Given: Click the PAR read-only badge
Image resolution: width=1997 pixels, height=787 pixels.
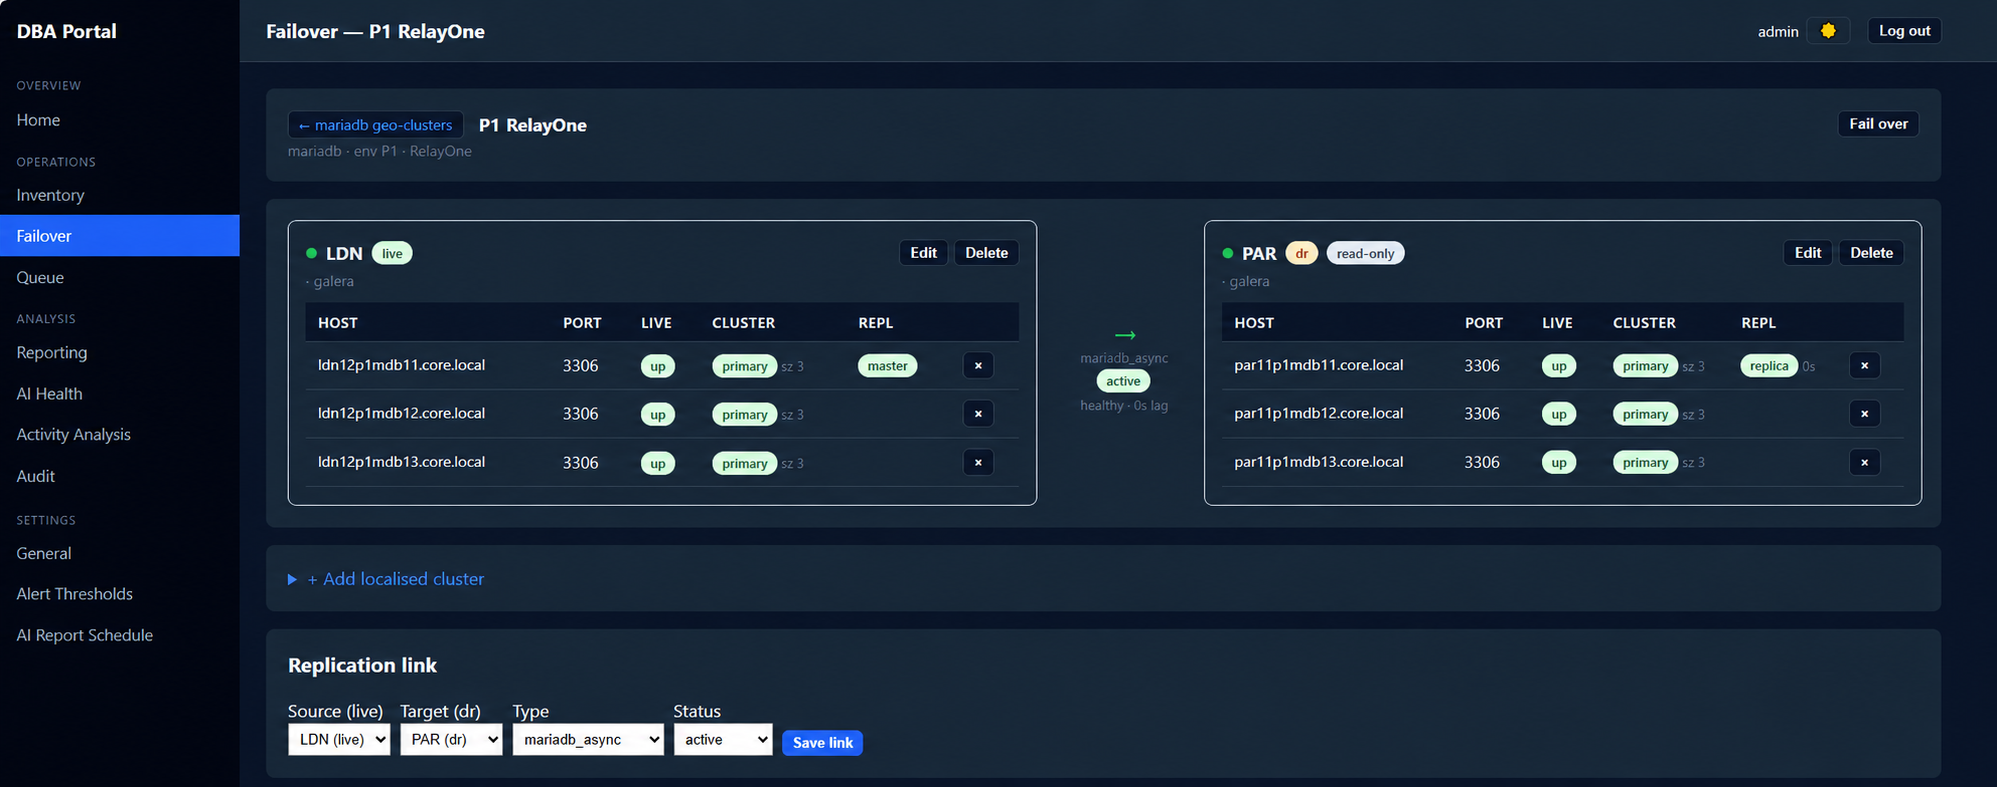Looking at the screenshot, I should (x=1365, y=254).
